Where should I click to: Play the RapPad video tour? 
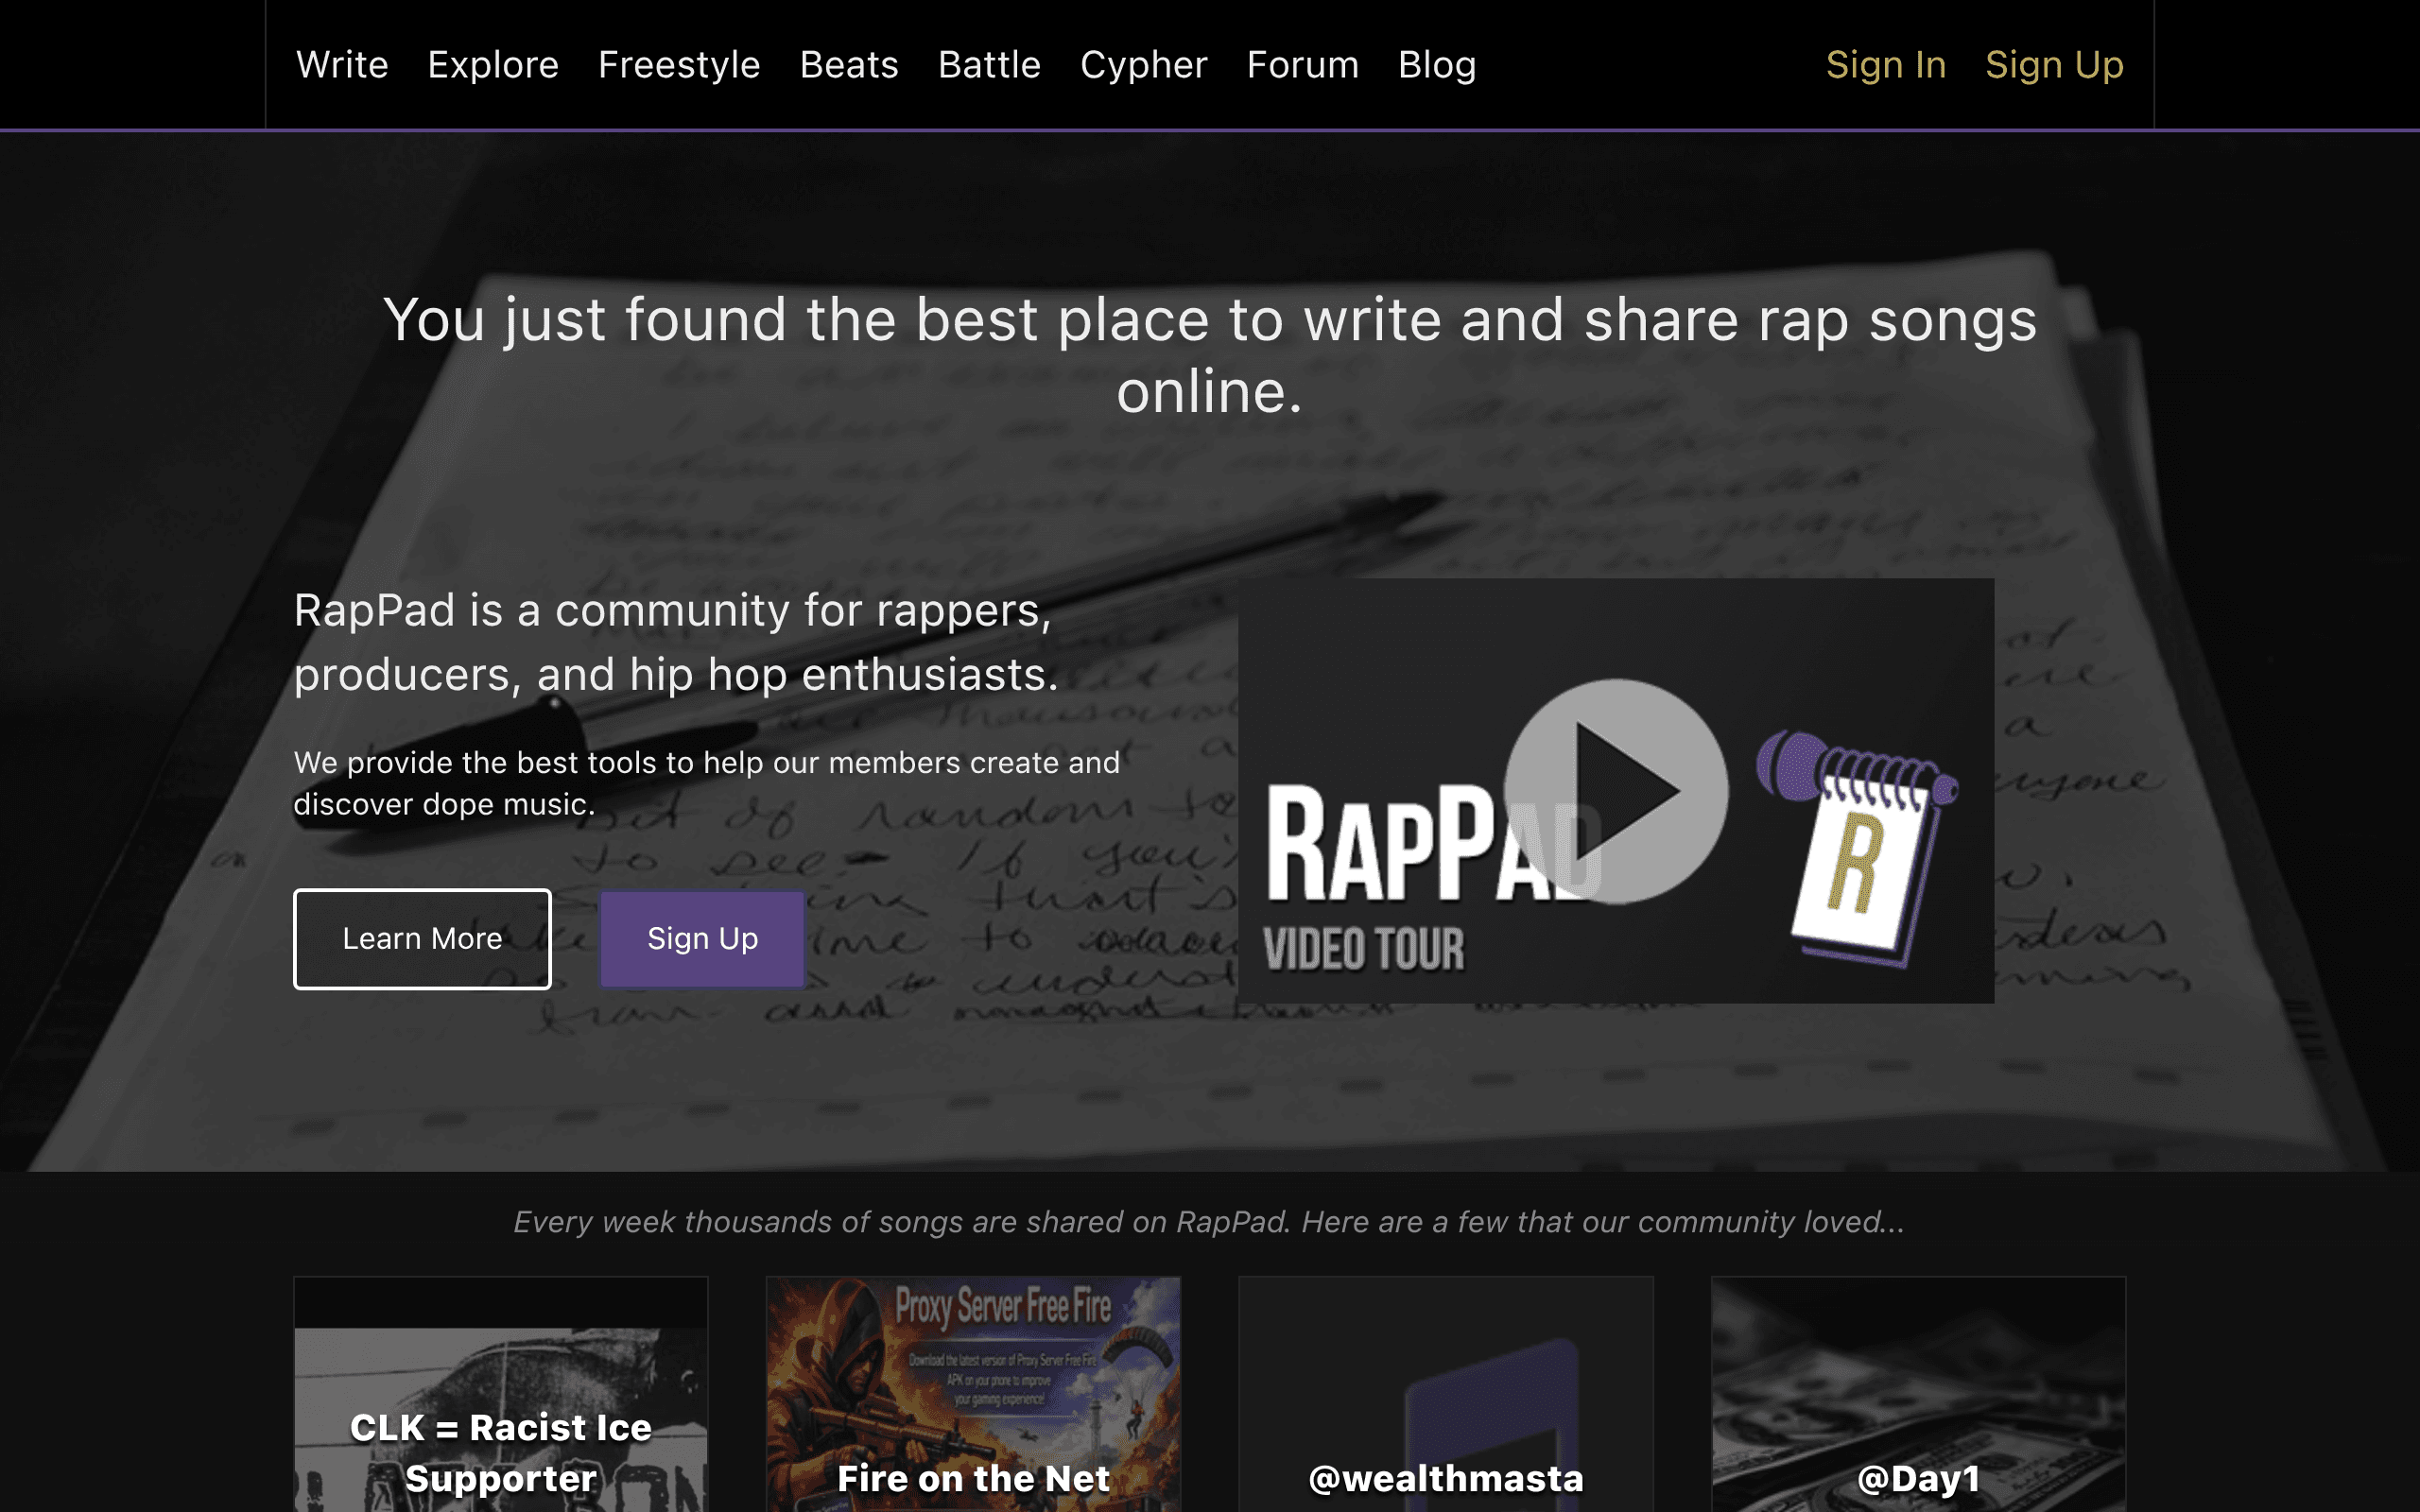[x=1616, y=791]
